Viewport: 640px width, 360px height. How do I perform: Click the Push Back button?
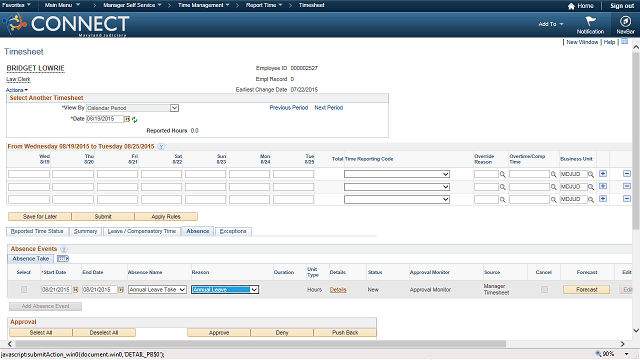coord(345,333)
